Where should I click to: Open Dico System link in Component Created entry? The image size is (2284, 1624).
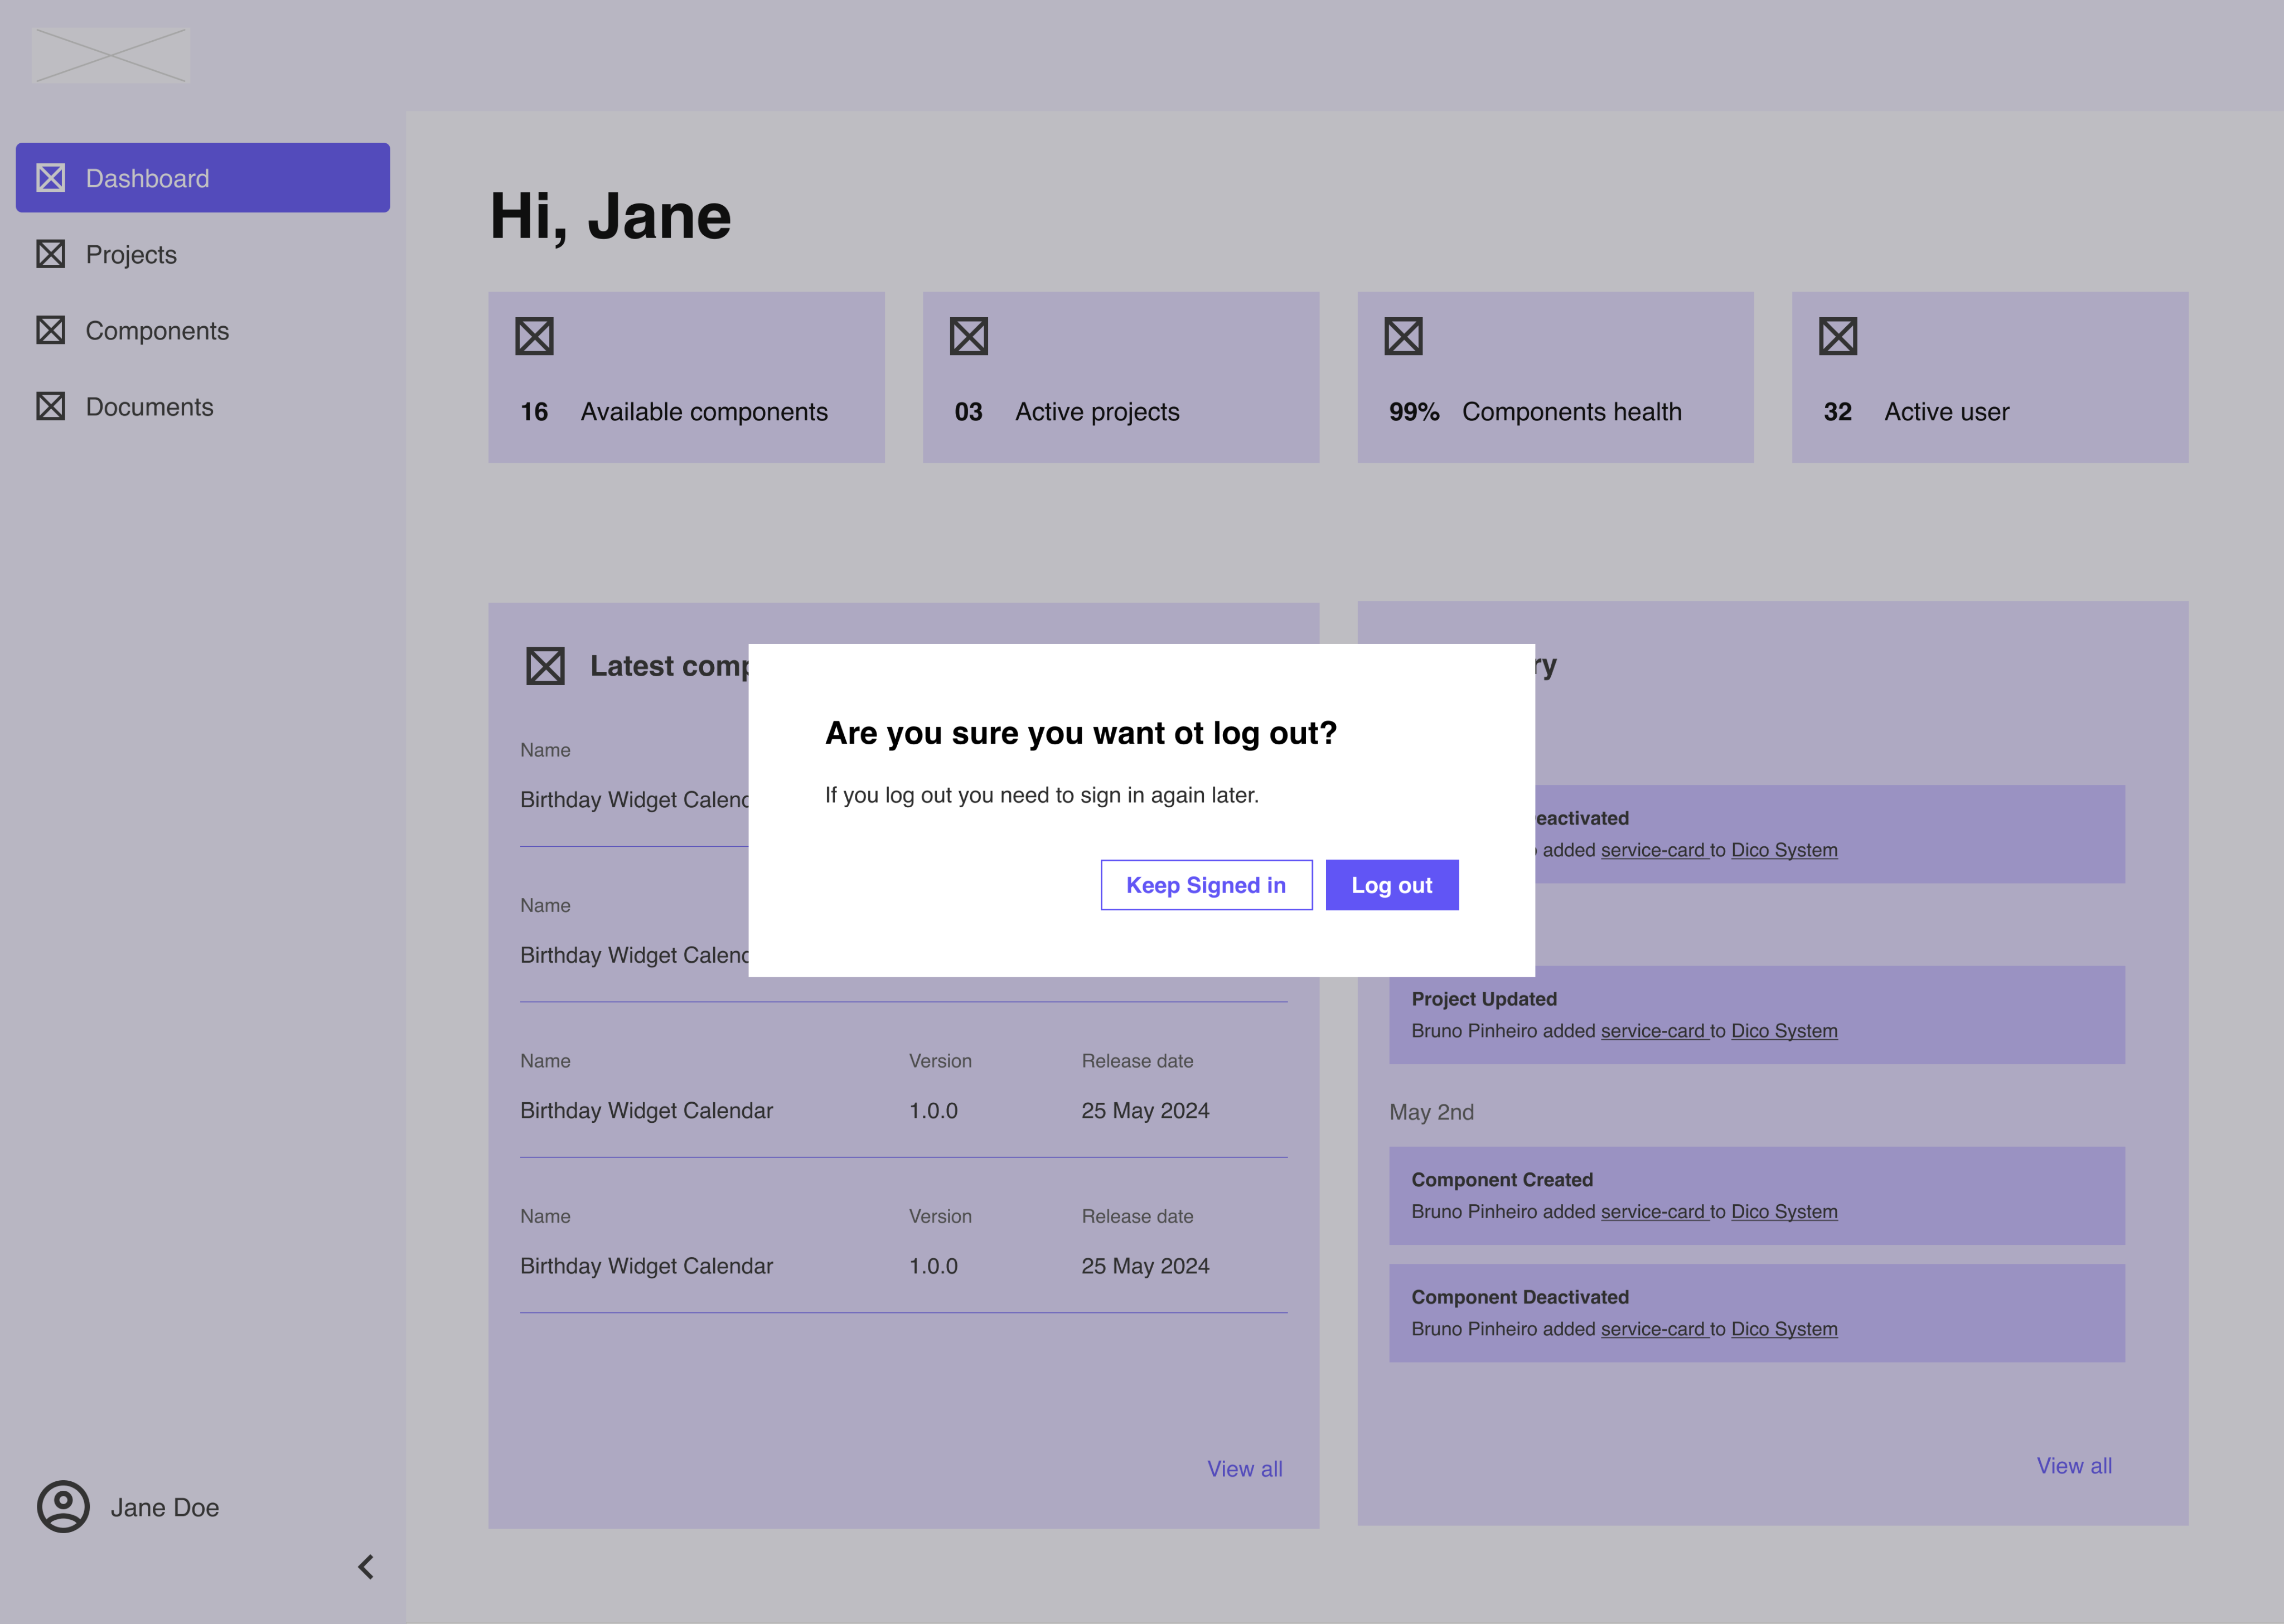[x=1784, y=1212]
